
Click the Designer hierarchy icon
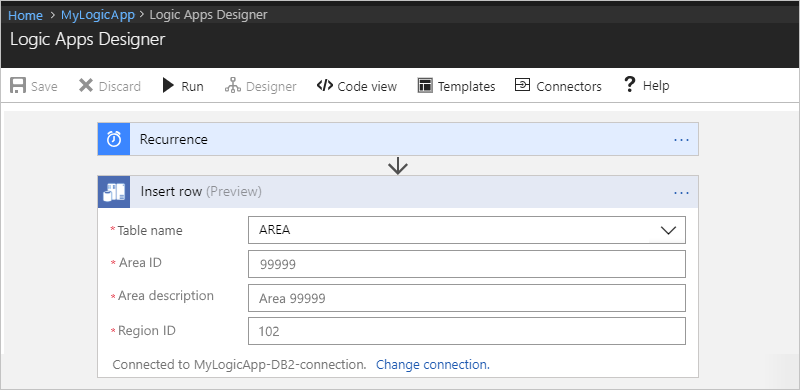pos(233,85)
